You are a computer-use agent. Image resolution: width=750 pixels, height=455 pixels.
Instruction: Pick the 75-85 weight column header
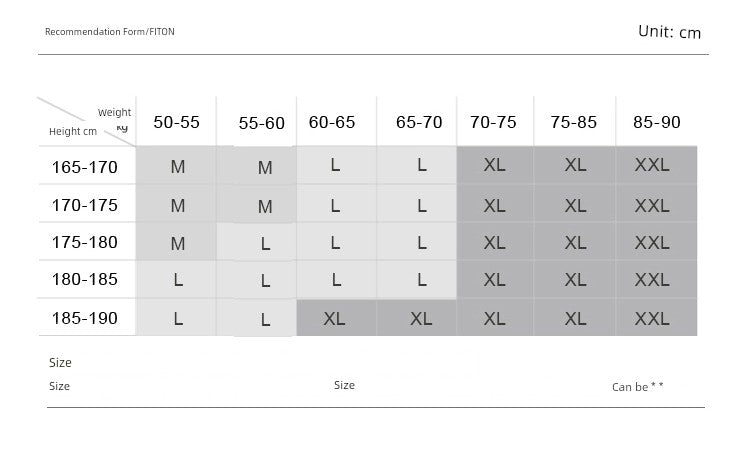click(573, 122)
